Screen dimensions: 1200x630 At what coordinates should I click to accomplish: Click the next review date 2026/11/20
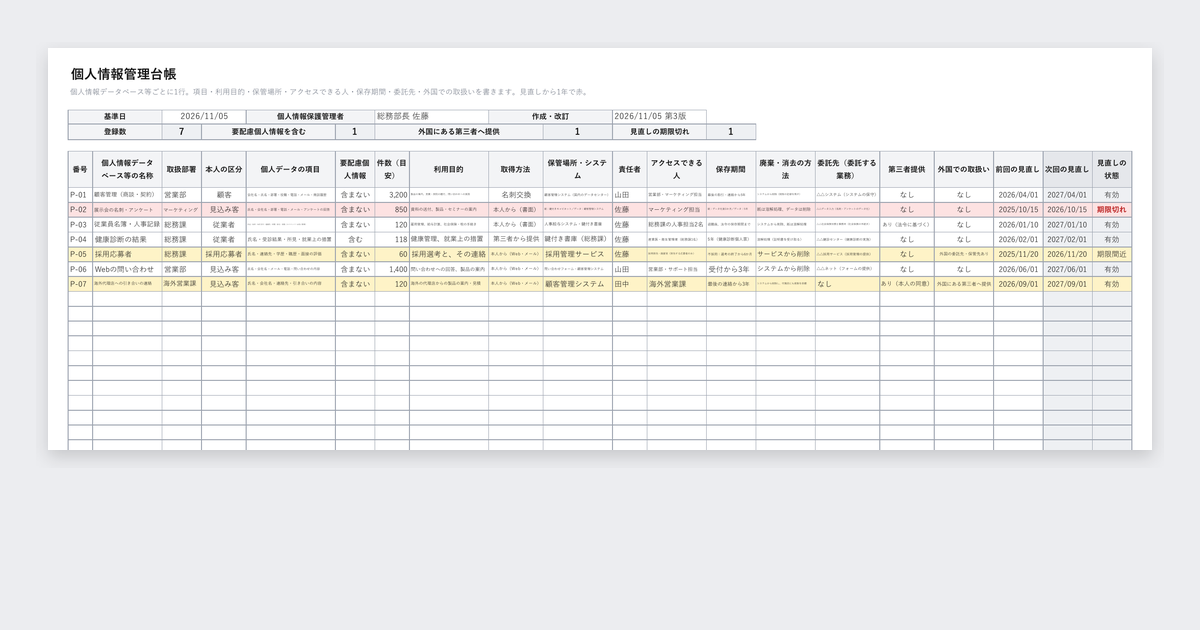tap(1067, 254)
